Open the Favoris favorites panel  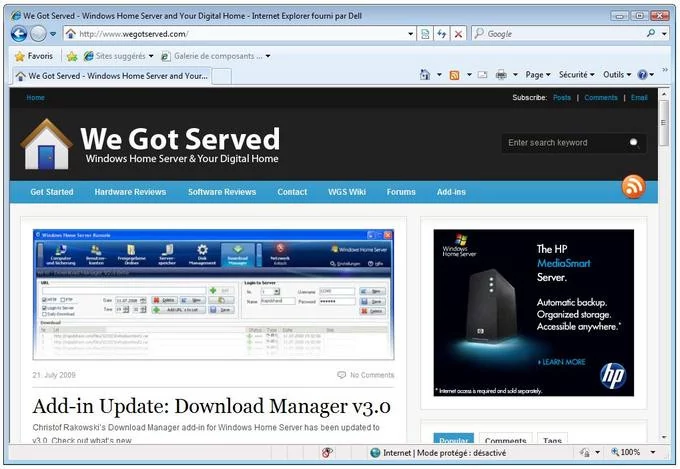click(x=34, y=56)
